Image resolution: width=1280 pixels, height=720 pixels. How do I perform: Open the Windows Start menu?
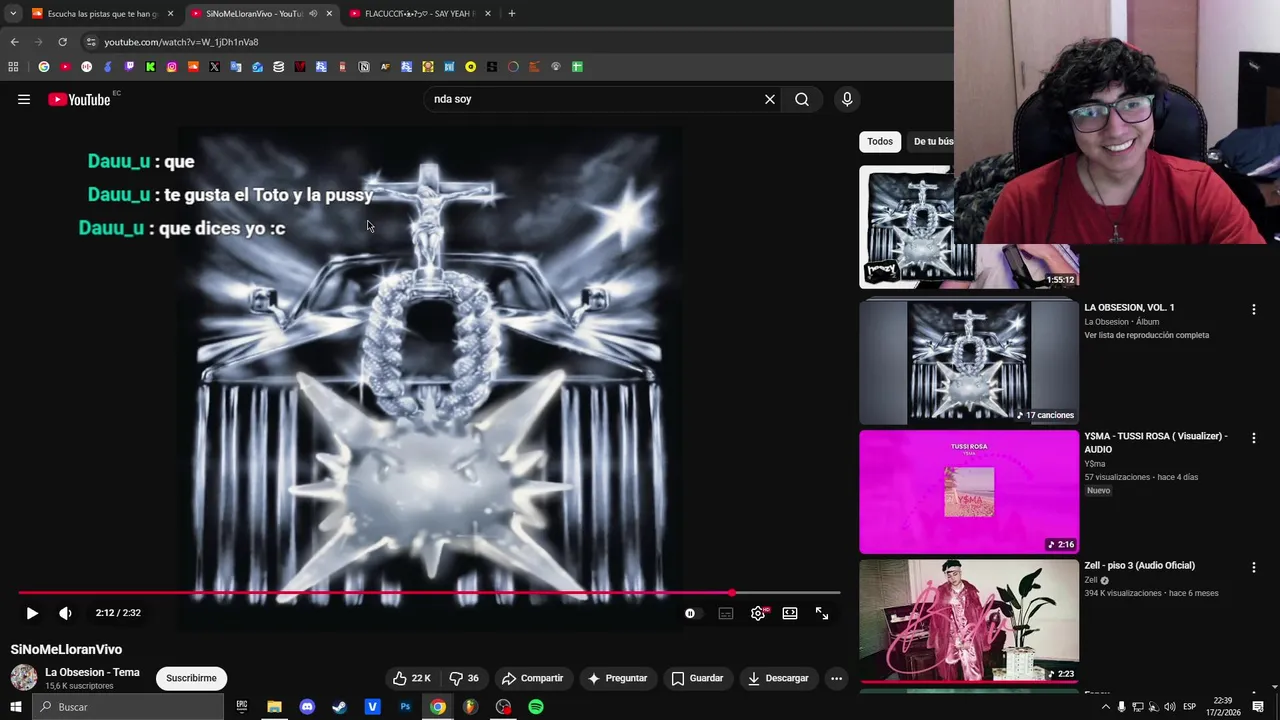pyautogui.click(x=15, y=707)
